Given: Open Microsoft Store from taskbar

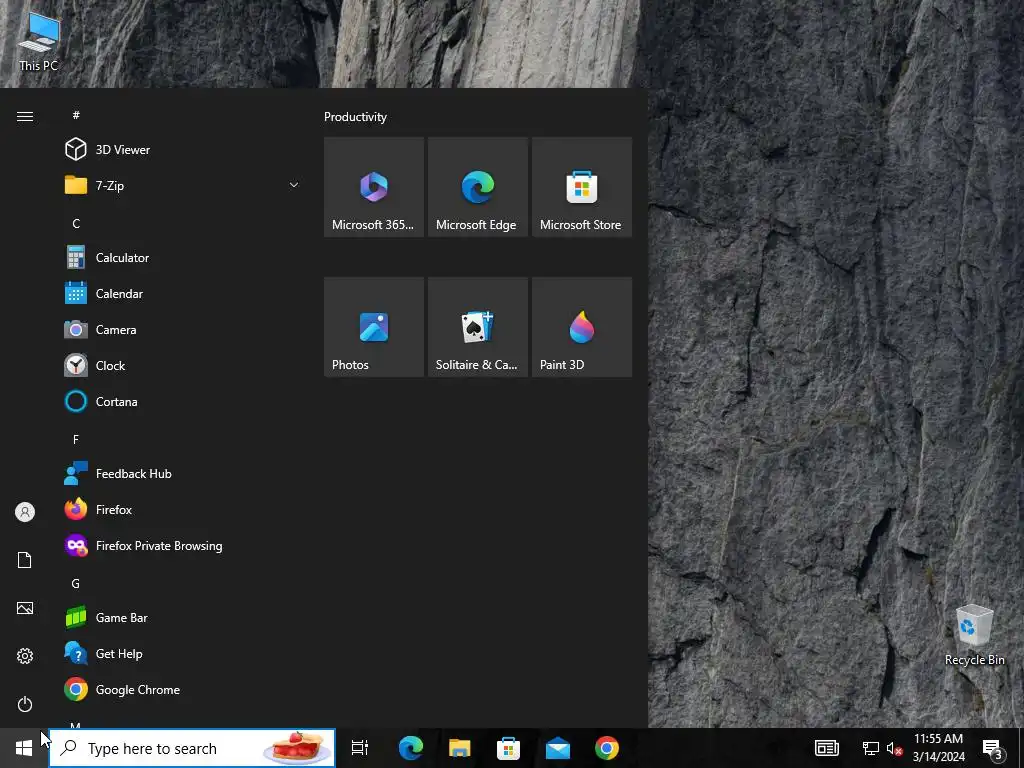Looking at the screenshot, I should pyautogui.click(x=508, y=748).
